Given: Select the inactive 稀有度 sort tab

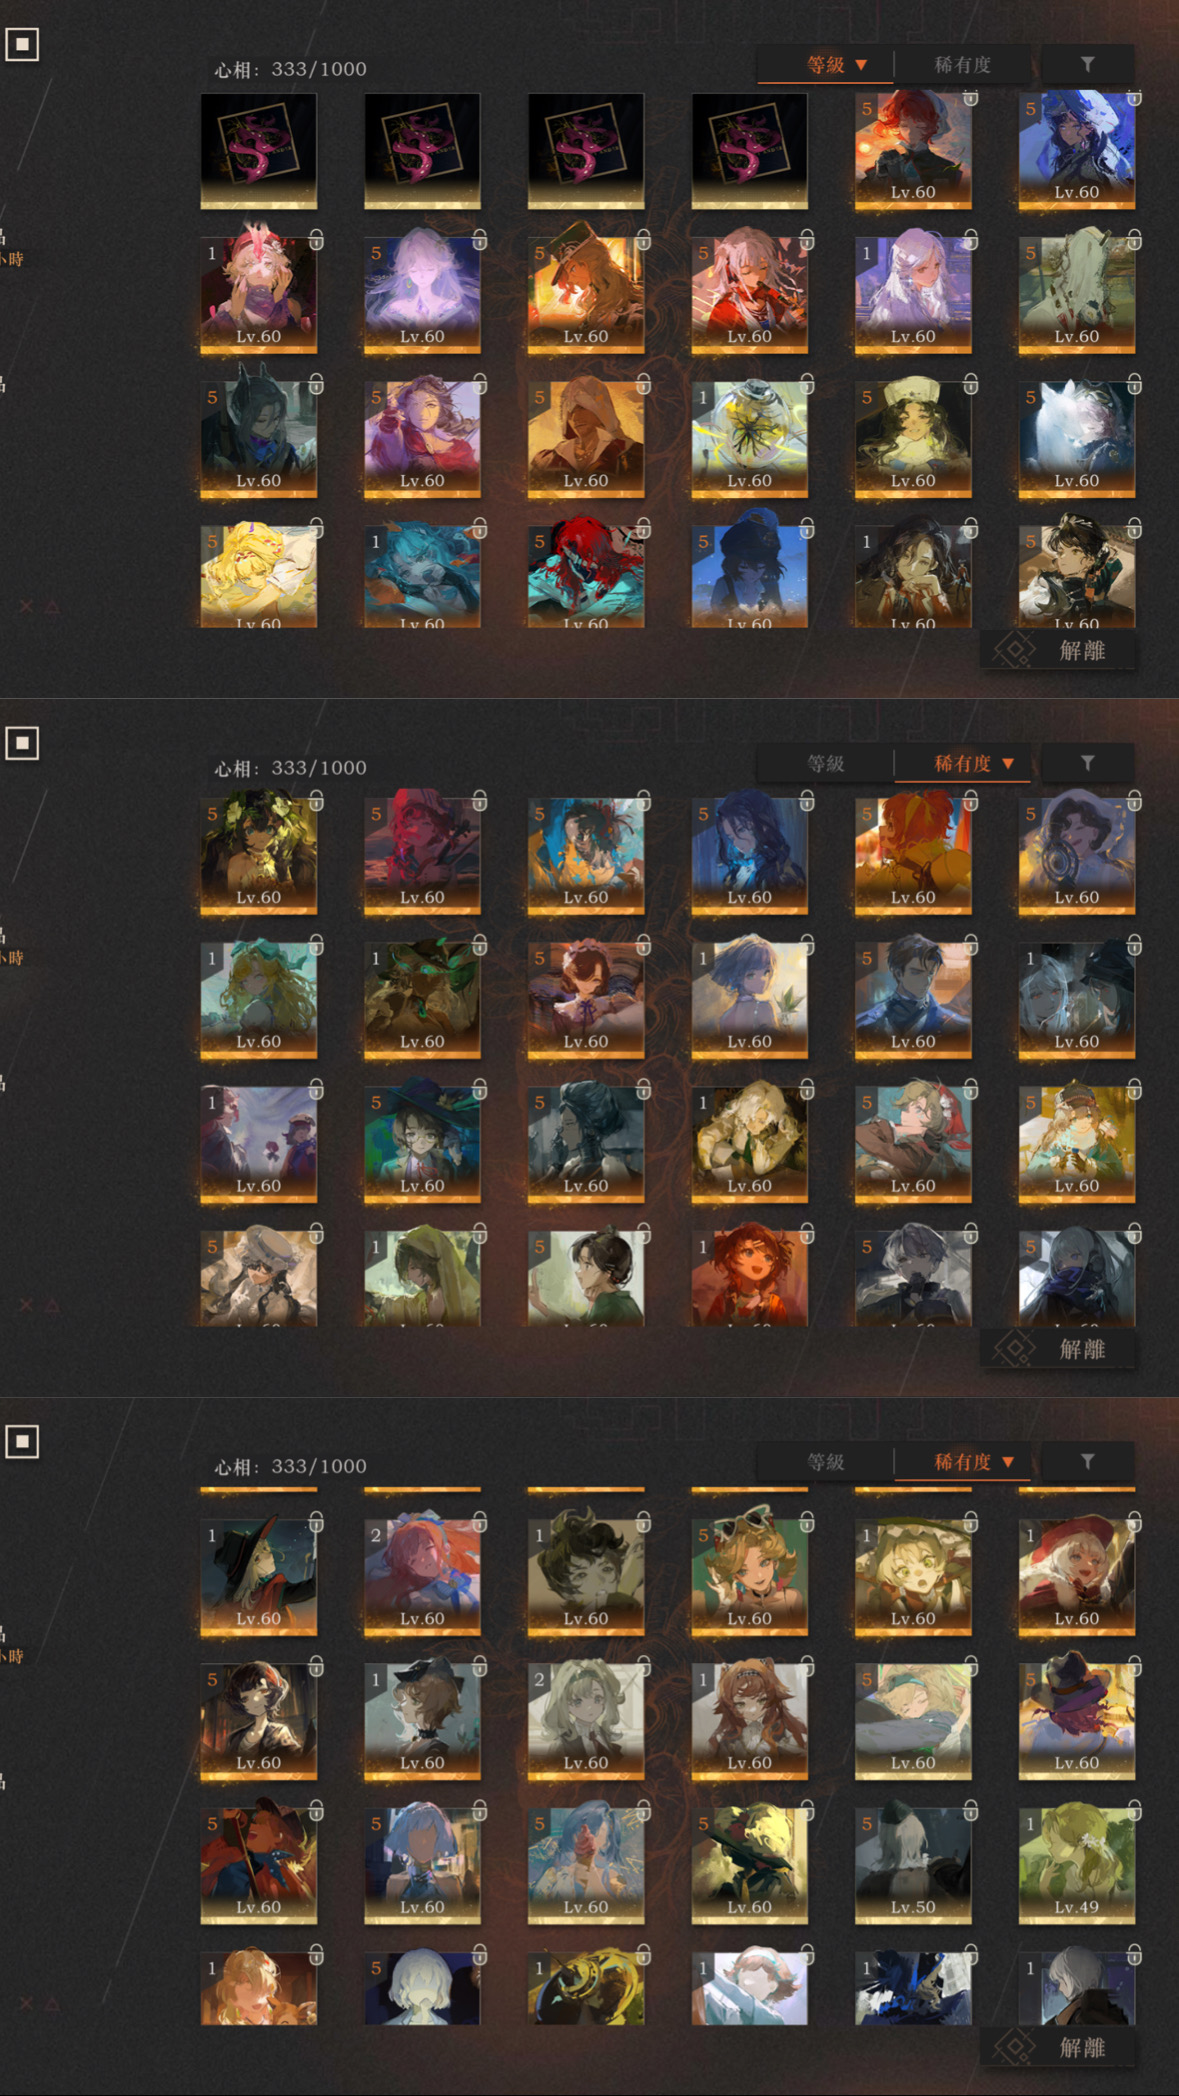Looking at the screenshot, I should click(x=962, y=65).
